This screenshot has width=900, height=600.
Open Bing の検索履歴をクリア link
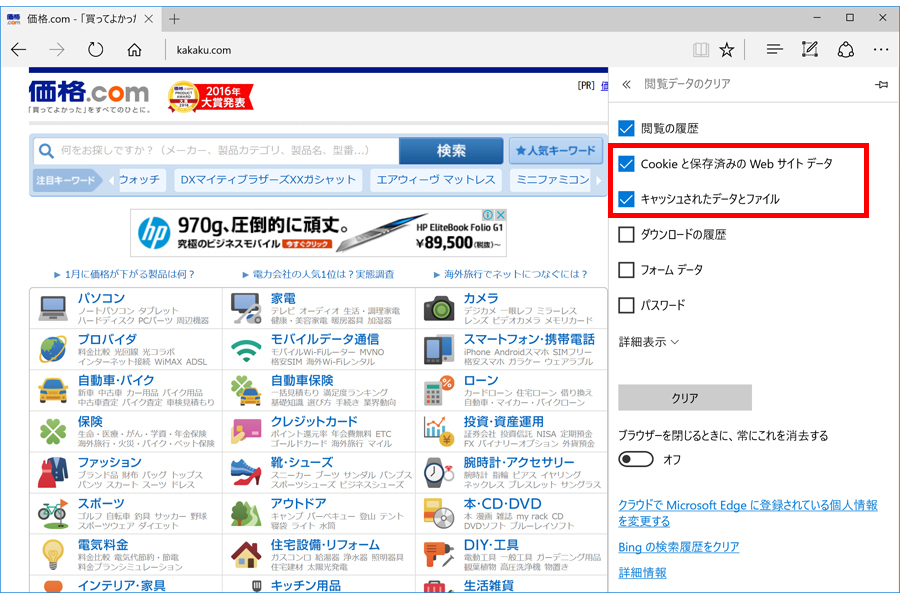[x=678, y=547]
